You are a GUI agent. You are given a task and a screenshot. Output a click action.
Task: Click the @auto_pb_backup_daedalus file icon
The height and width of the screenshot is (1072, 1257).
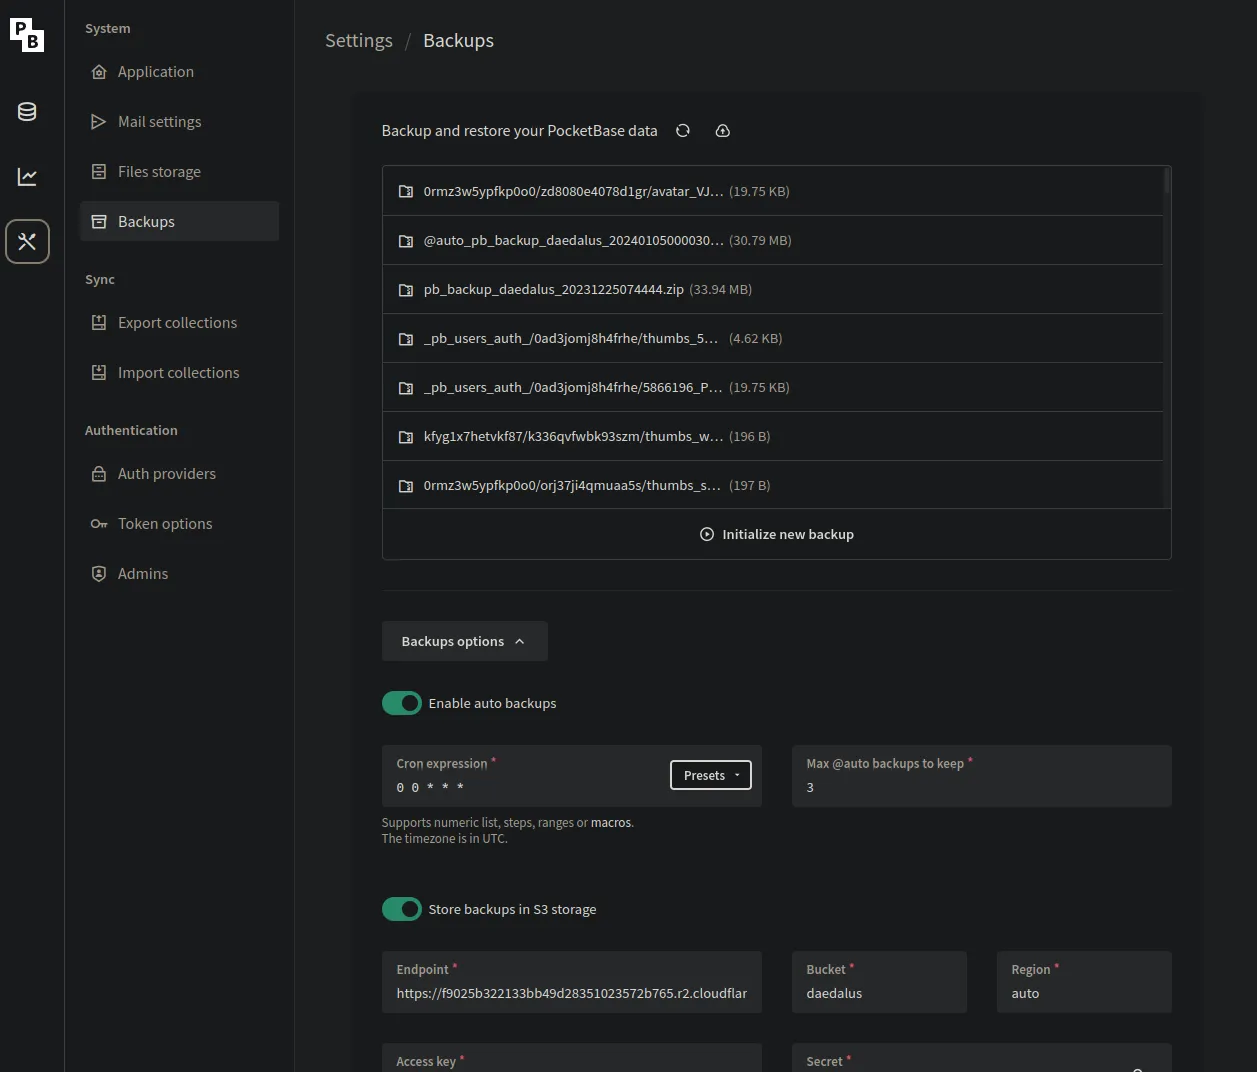point(406,241)
